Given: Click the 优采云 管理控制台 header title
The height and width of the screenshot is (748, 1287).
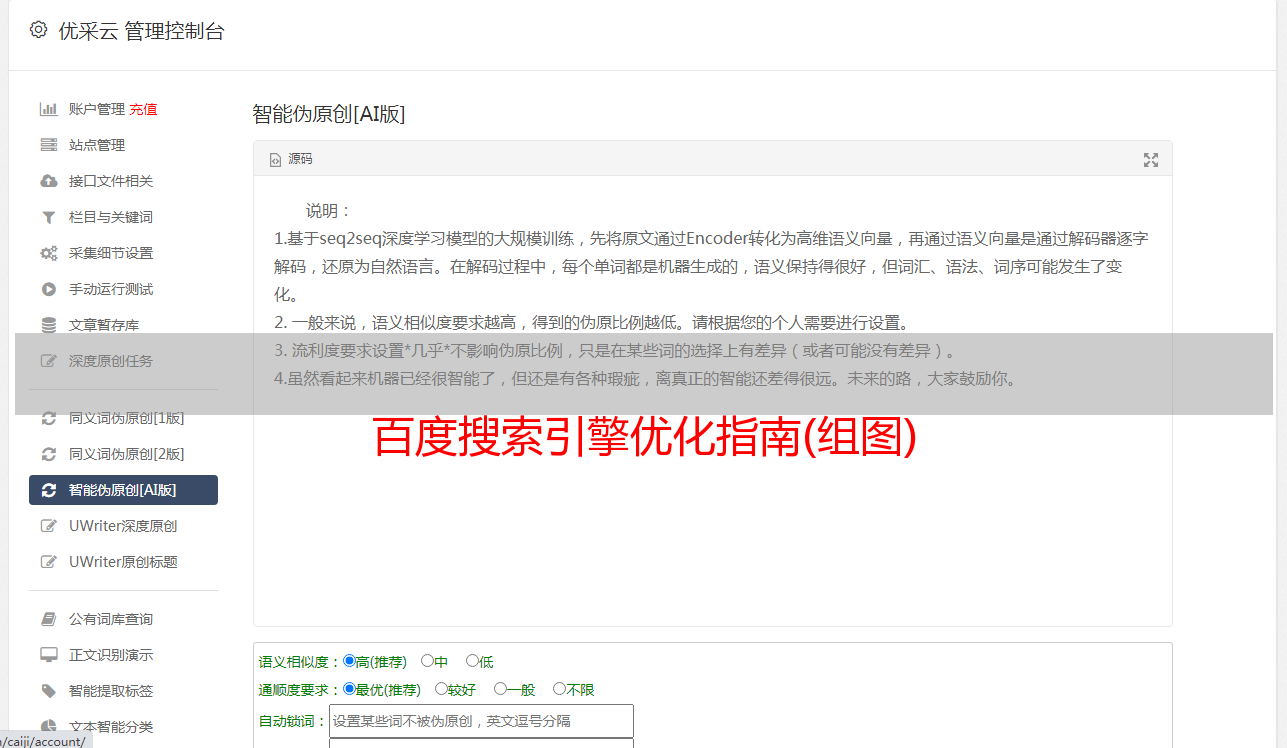Looking at the screenshot, I should click(141, 31).
